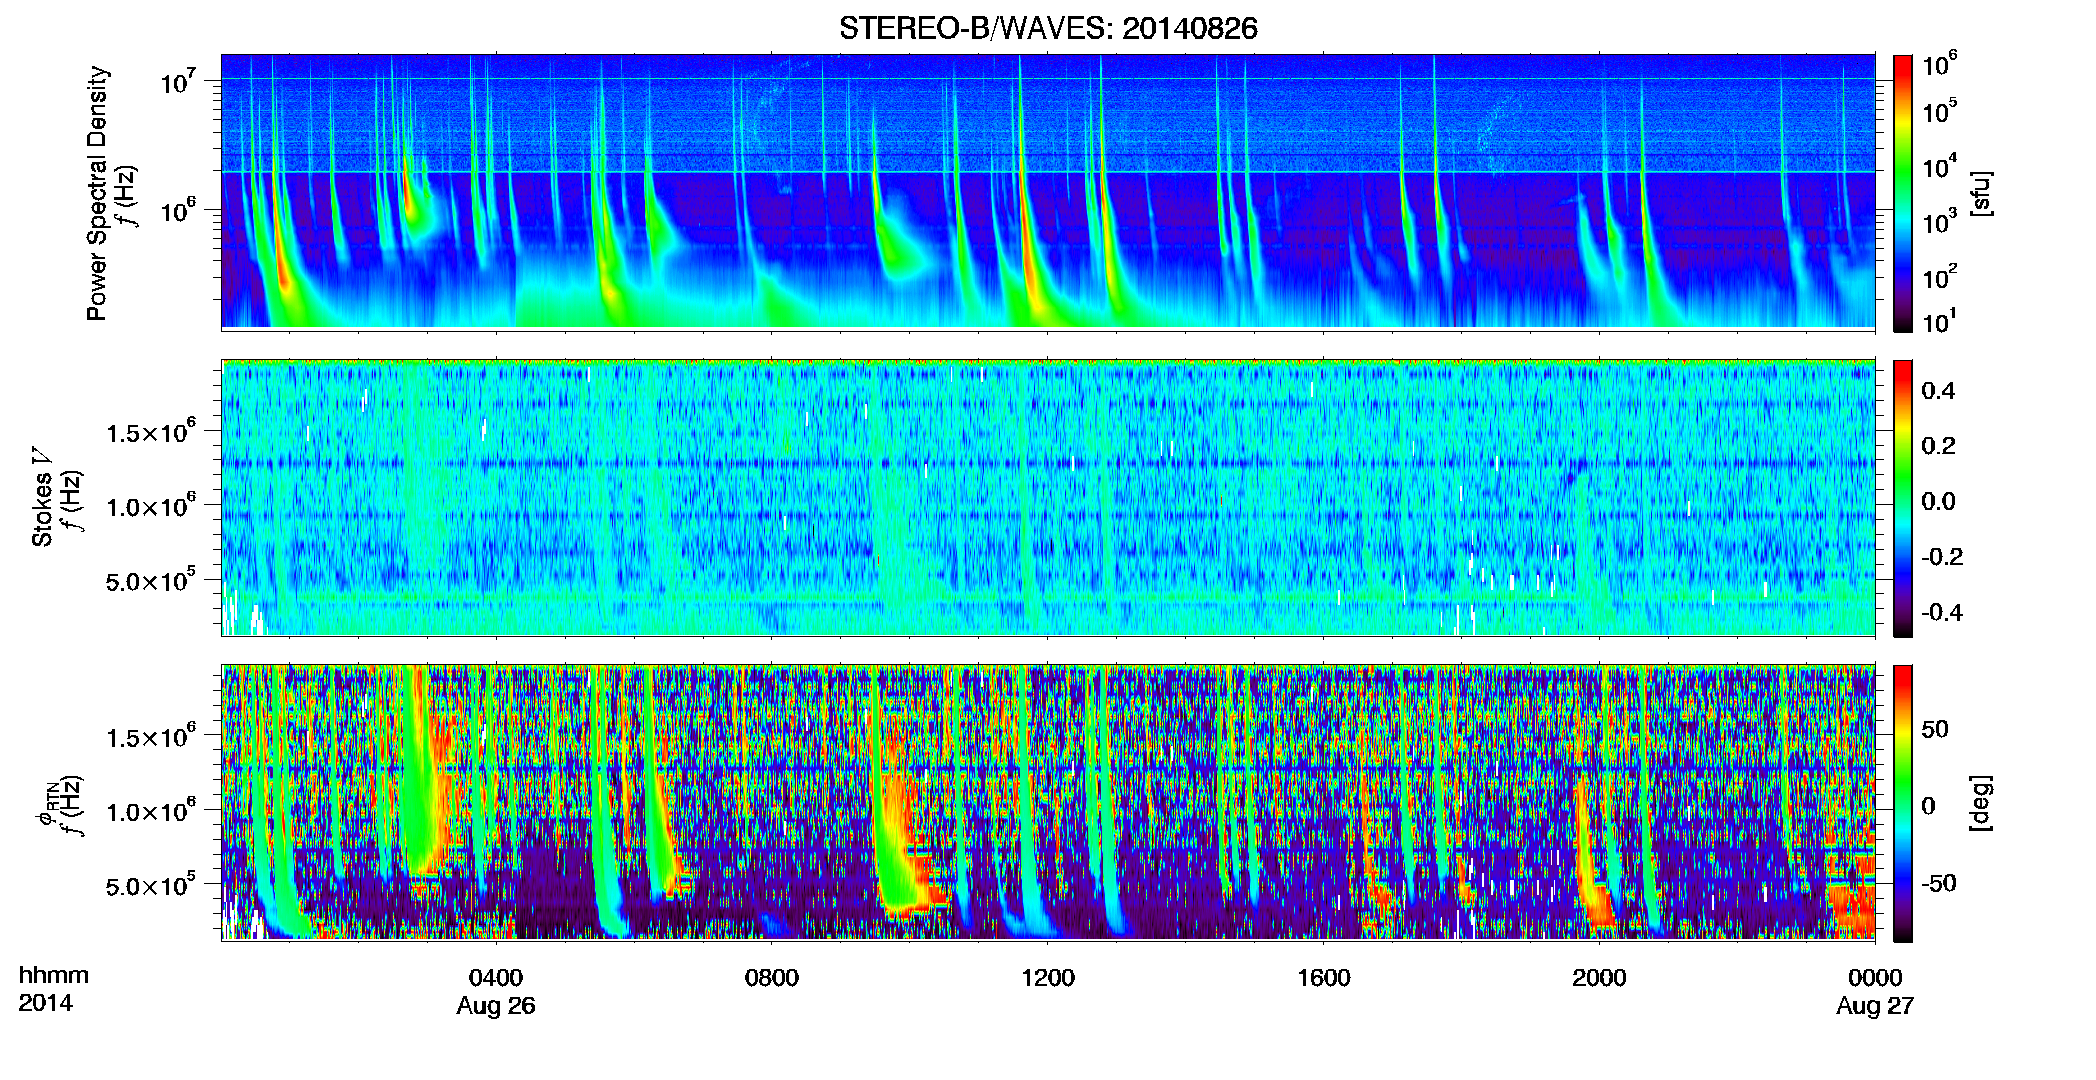Click the 10^5 value on the sfu color scale
The width and height of the screenshot is (2096, 1080).
coord(1940,111)
